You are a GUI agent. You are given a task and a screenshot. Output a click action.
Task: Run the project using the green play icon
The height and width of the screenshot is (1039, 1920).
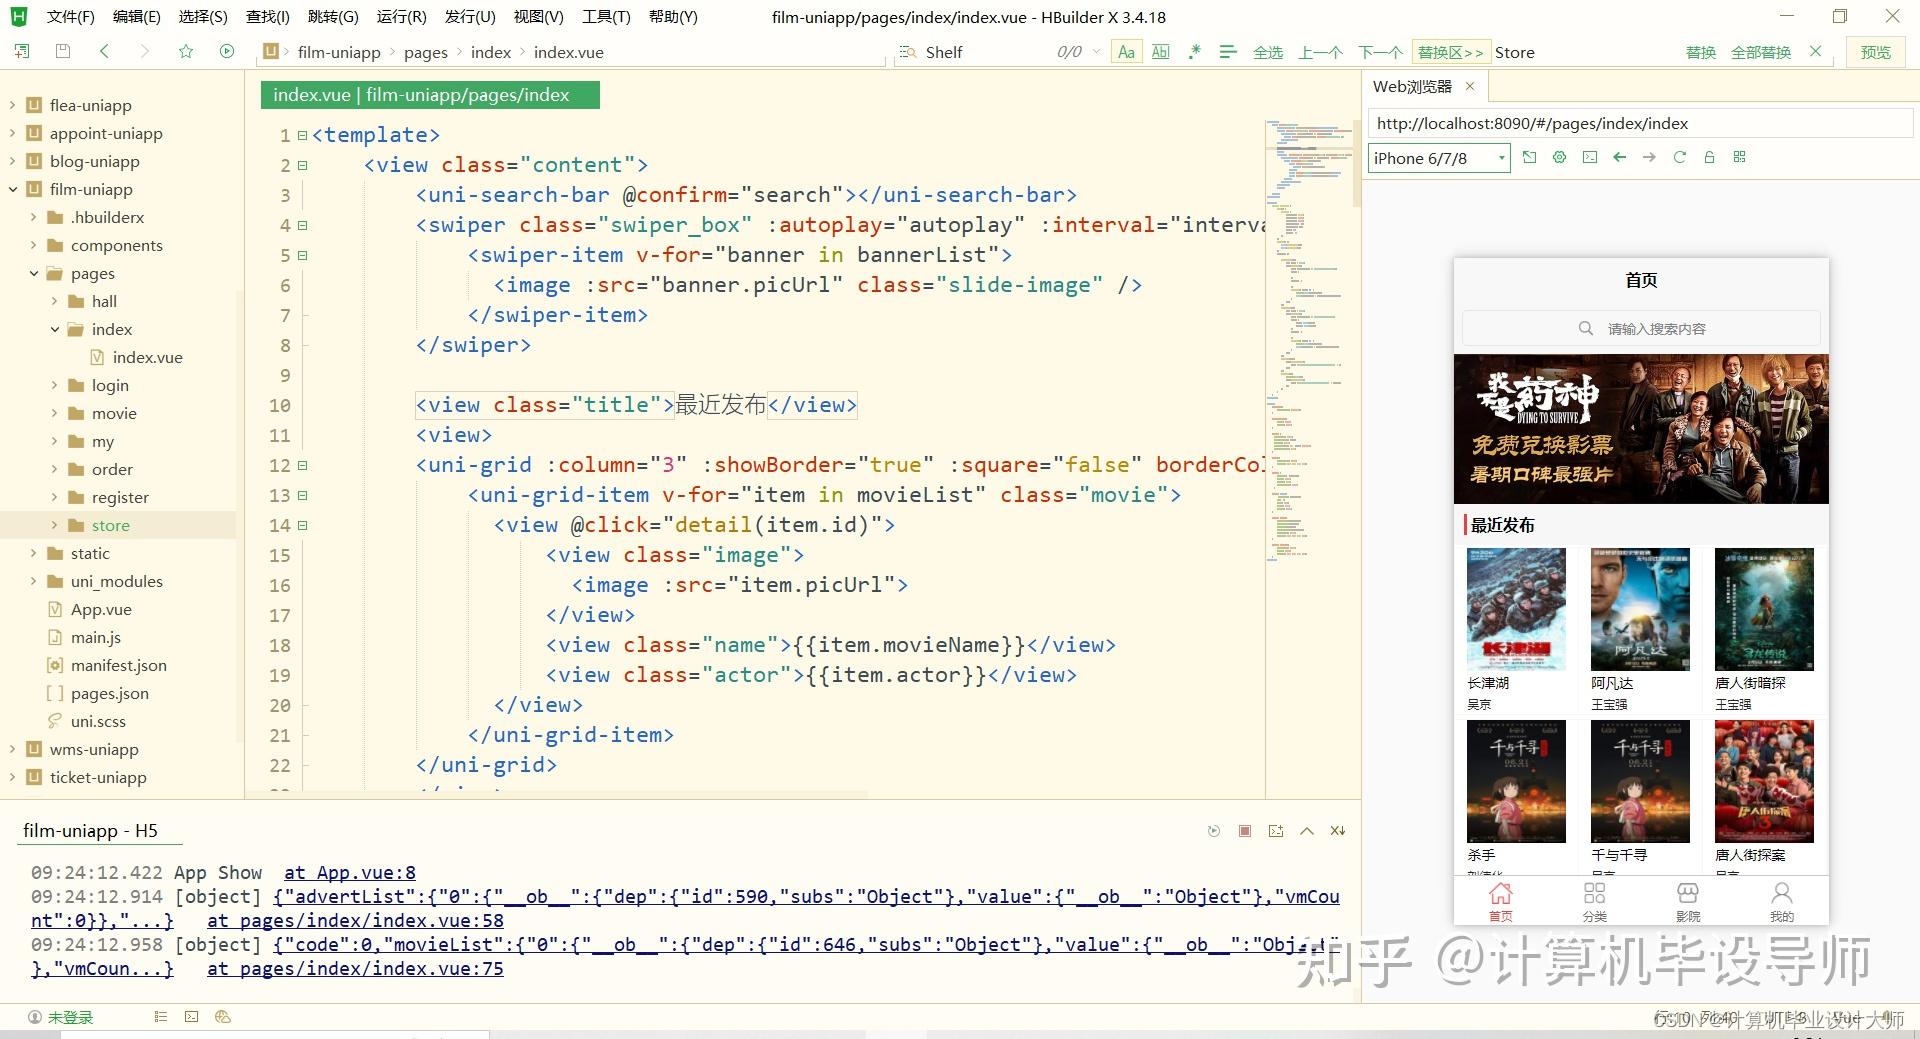pyautogui.click(x=228, y=51)
